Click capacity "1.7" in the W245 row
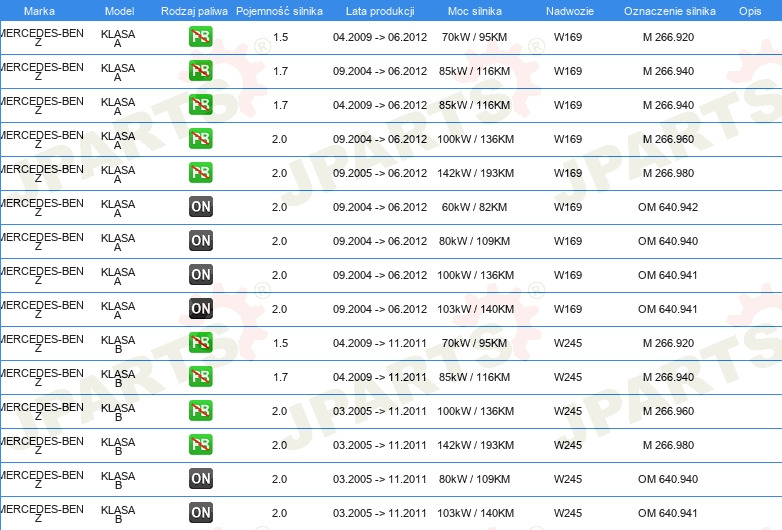The height and width of the screenshot is (530, 782). 280,377
